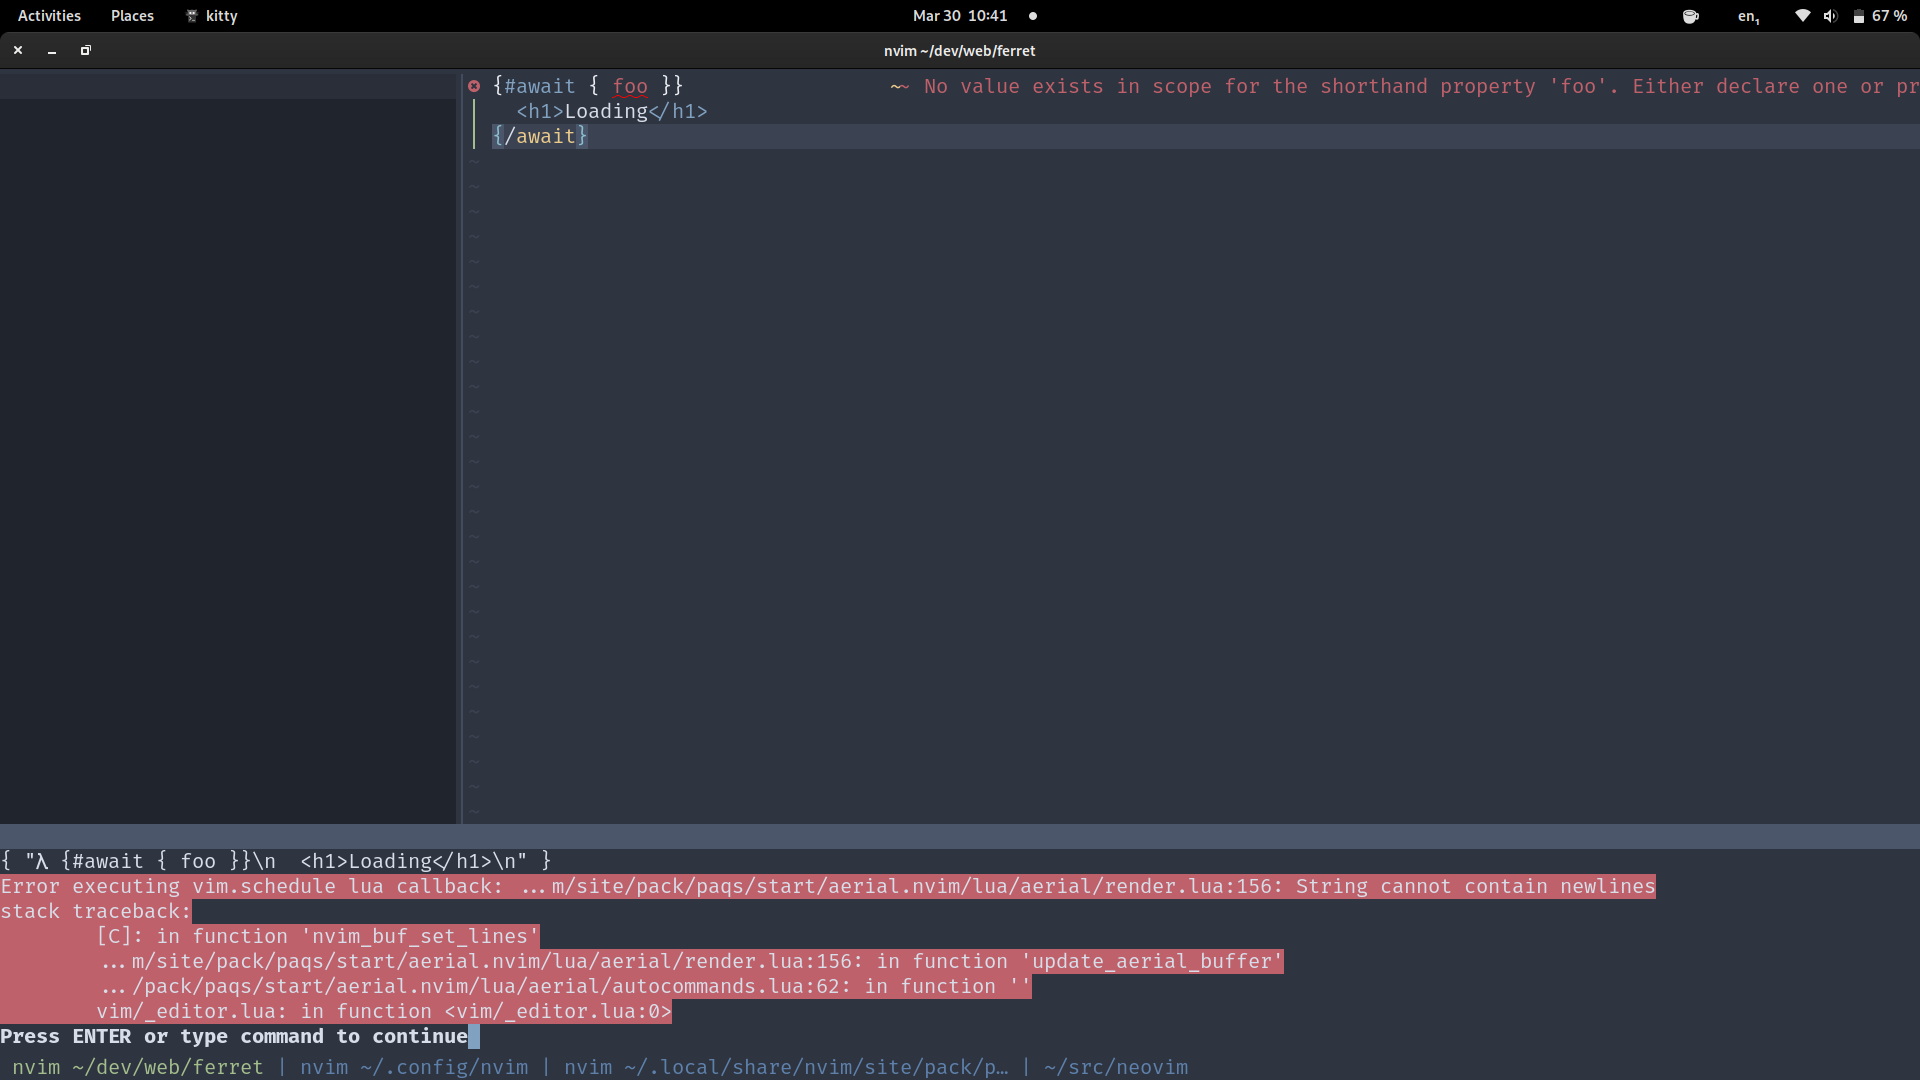The image size is (1920, 1080).
Task: Toggle the recording indicator dot beside the clock
Action: click(x=1032, y=16)
